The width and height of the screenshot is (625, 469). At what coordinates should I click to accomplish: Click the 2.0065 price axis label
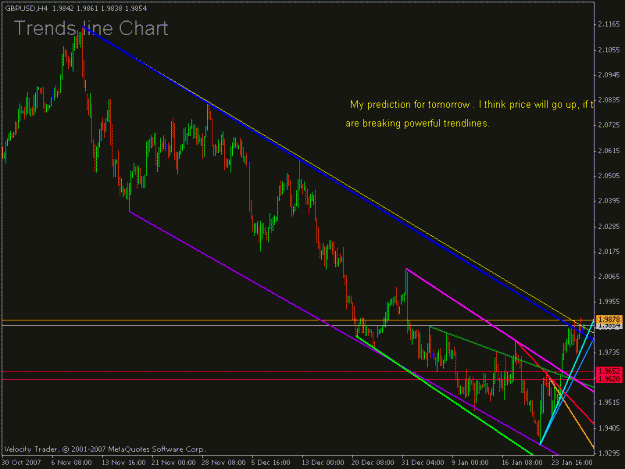[x=609, y=277]
